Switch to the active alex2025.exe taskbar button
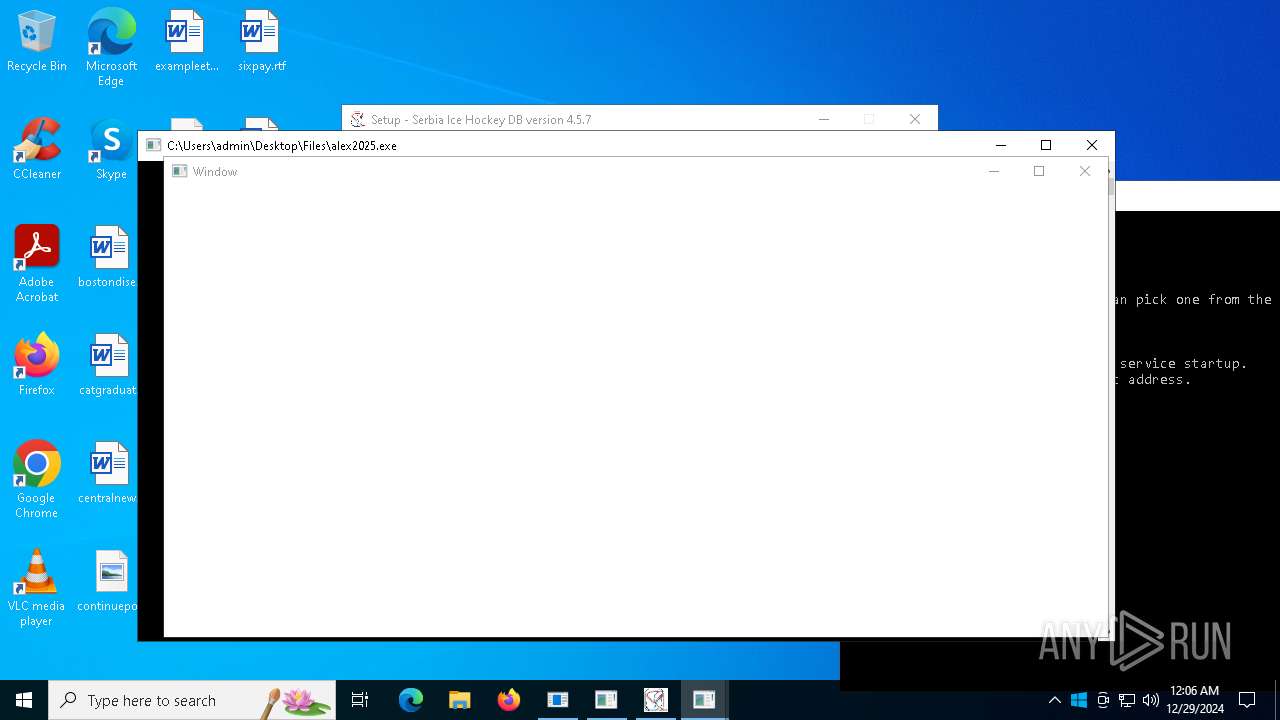Viewport: 1280px width, 720px height. coord(704,700)
